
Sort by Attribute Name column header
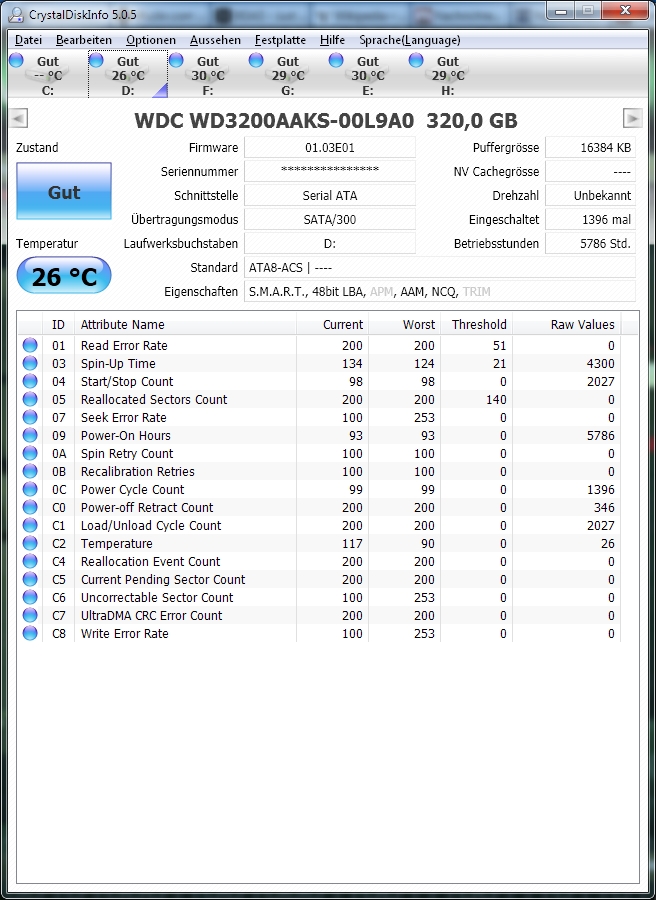click(185, 324)
